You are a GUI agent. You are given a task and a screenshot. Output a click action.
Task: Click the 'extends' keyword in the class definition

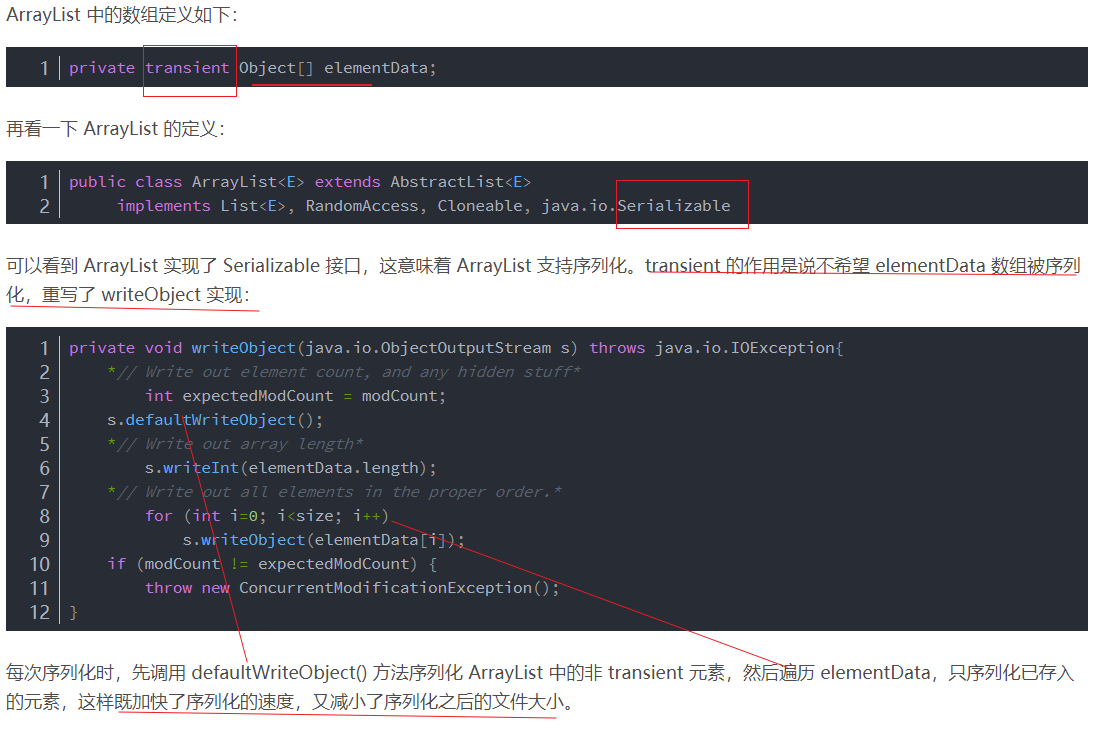347,182
